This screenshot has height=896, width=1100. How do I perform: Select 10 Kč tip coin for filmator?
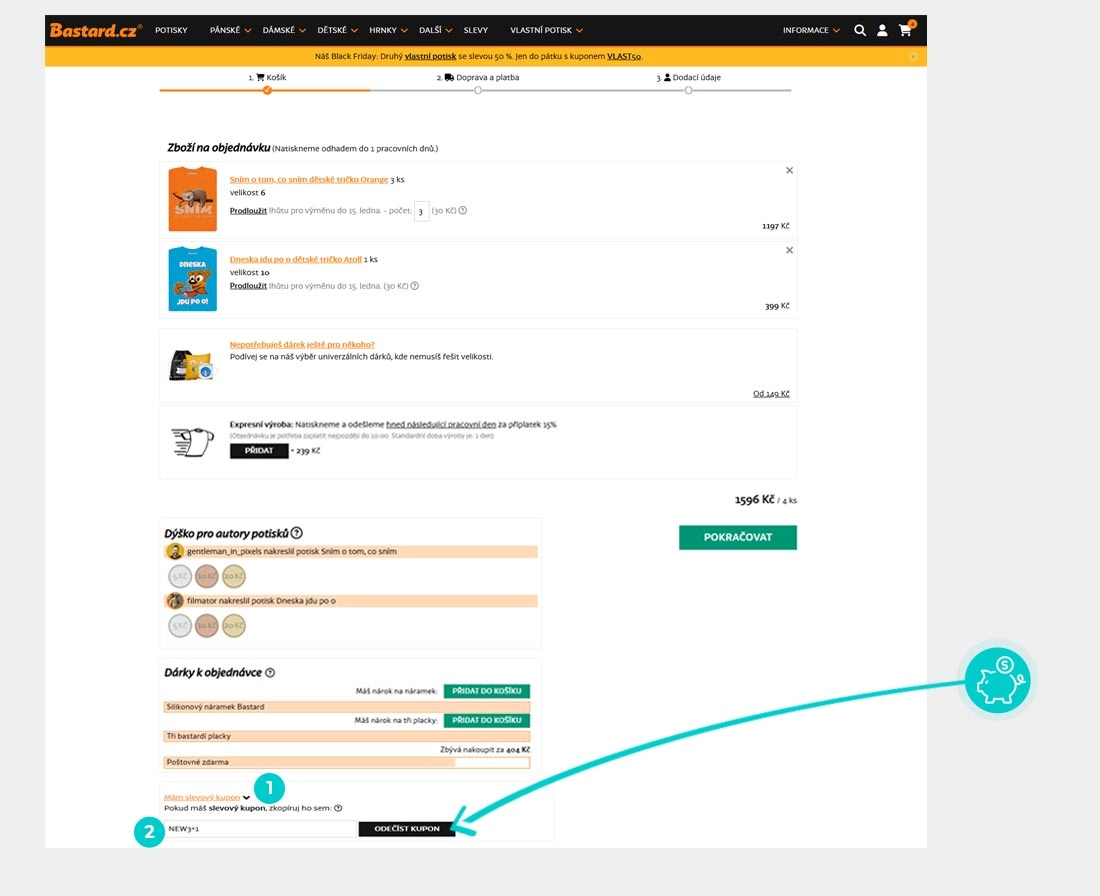(x=207, y=626)
